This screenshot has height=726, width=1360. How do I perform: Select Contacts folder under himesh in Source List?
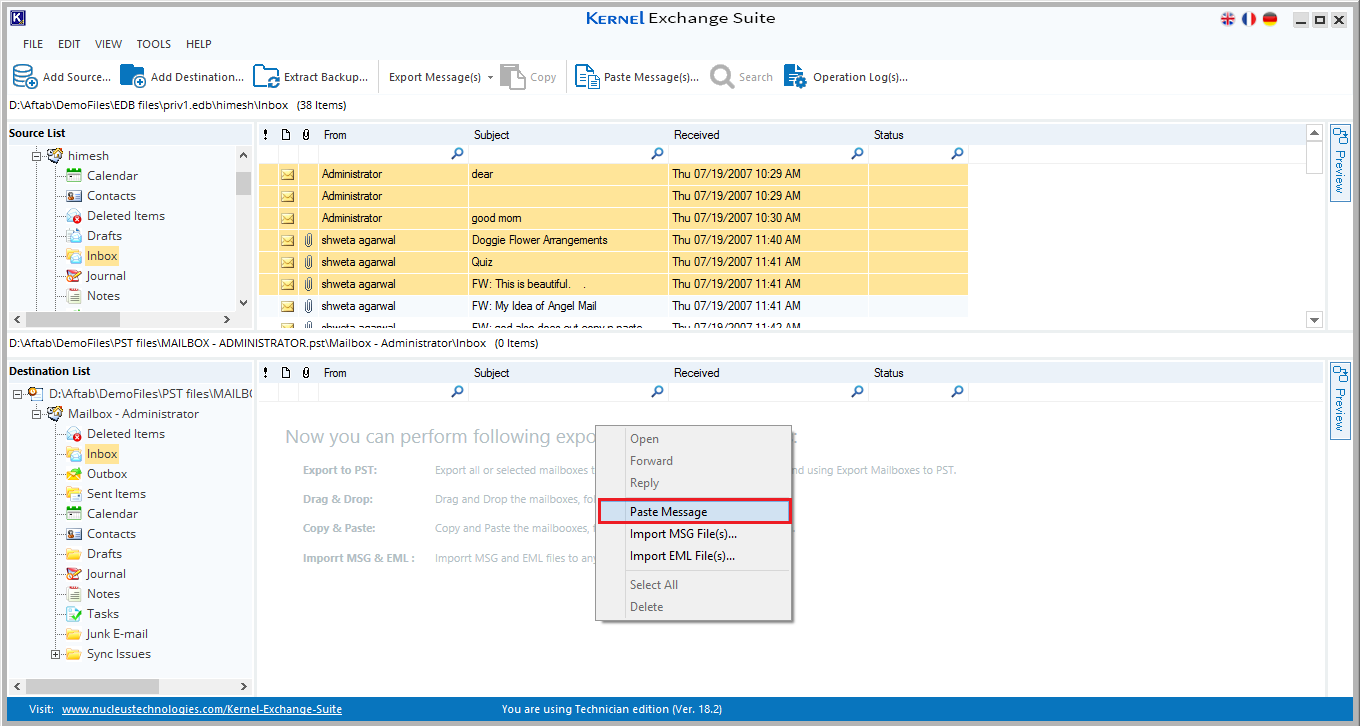coord(111,196)
